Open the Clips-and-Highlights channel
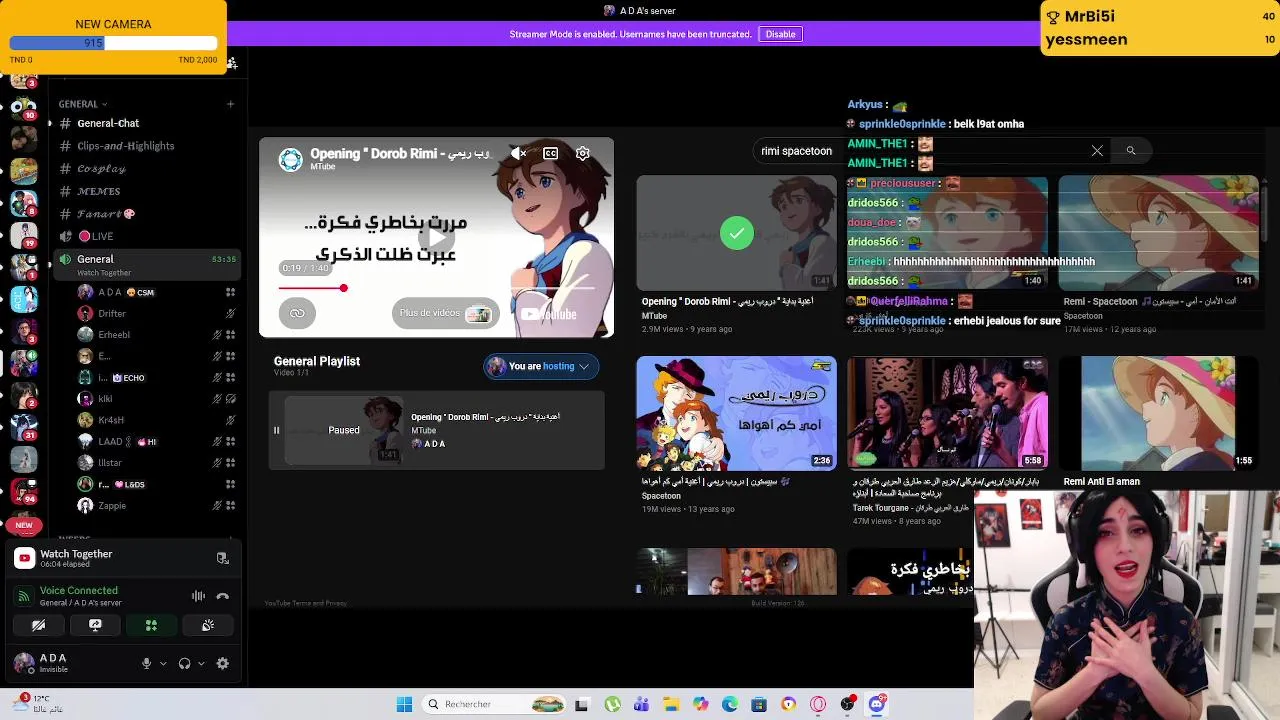Viewport: 1280px width, 720px height. [x=126, y=146]
